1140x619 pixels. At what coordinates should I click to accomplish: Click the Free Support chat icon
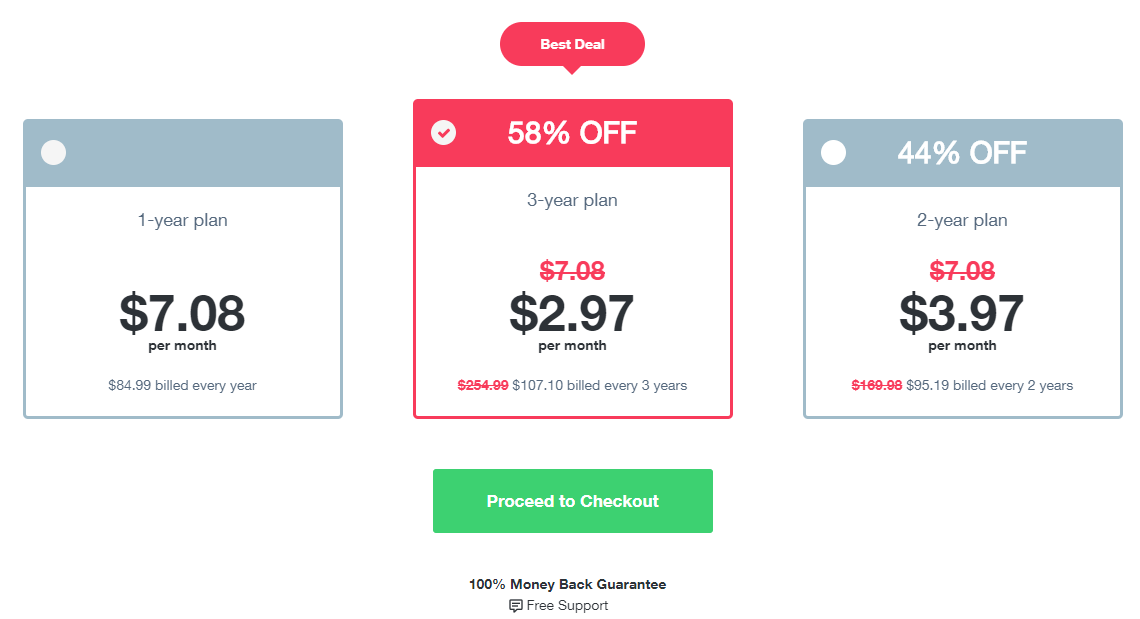click(515, 605)
